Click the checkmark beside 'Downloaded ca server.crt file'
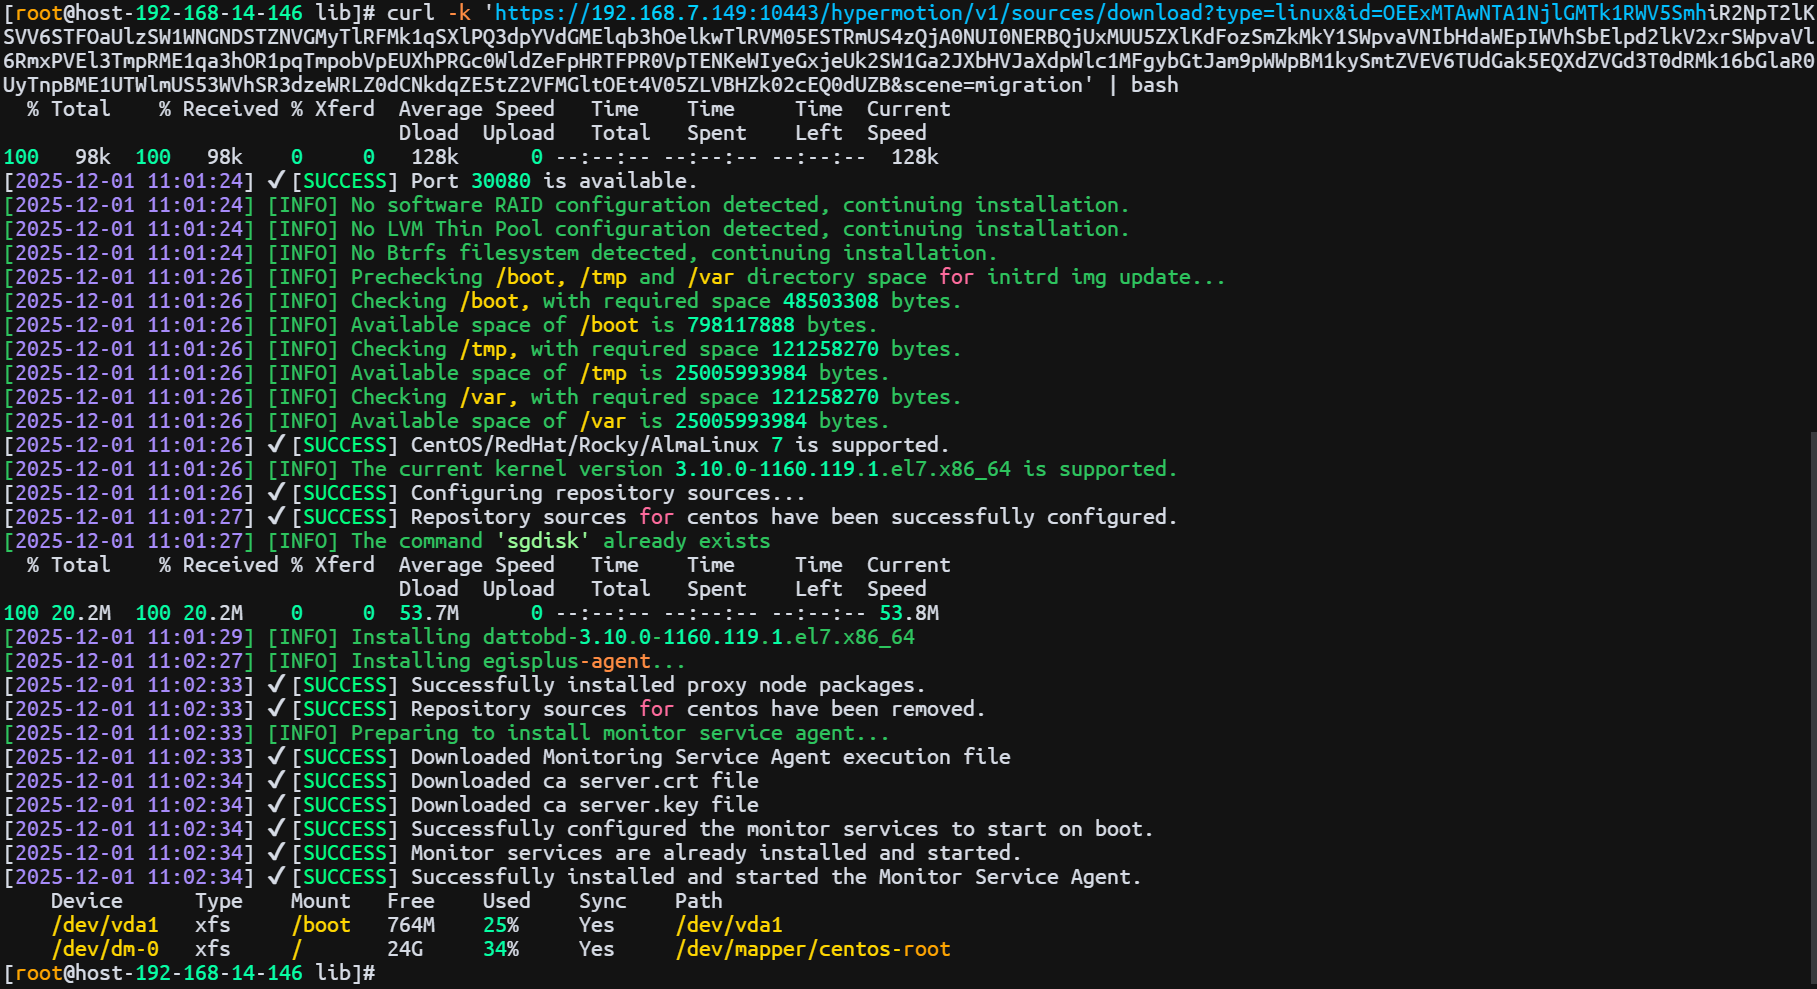 click(276, 781)
